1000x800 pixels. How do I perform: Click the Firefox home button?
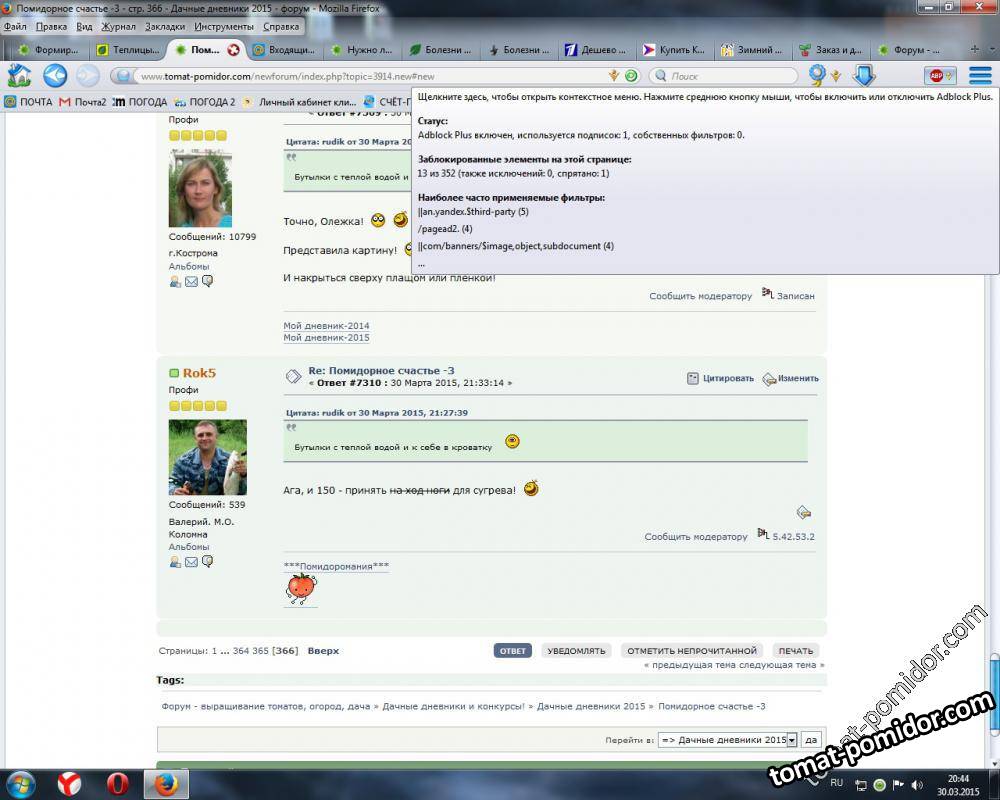(19, 75)
